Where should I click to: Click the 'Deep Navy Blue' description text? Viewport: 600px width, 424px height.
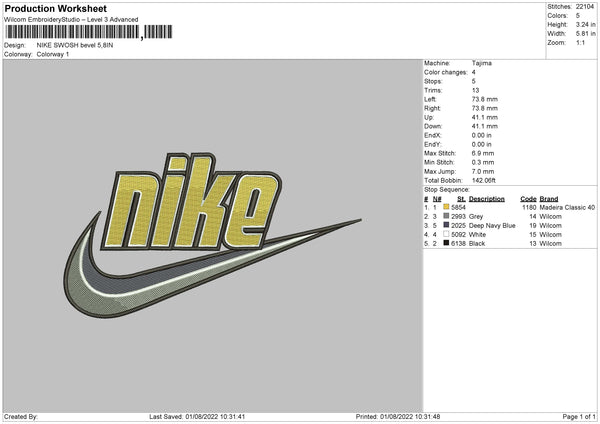(492, 225)
